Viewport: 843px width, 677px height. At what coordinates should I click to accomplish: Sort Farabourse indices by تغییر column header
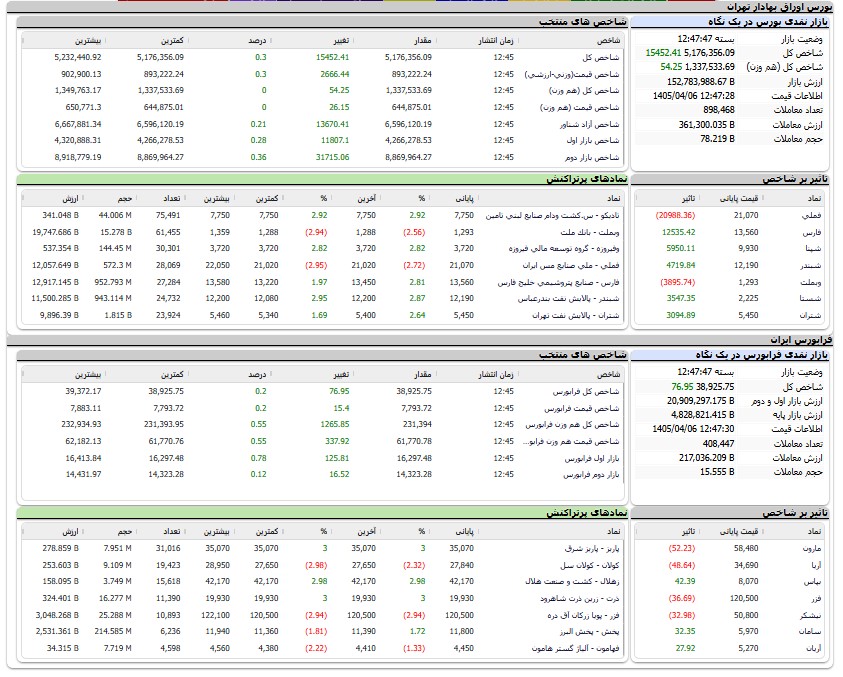click(x=341, y=375)
